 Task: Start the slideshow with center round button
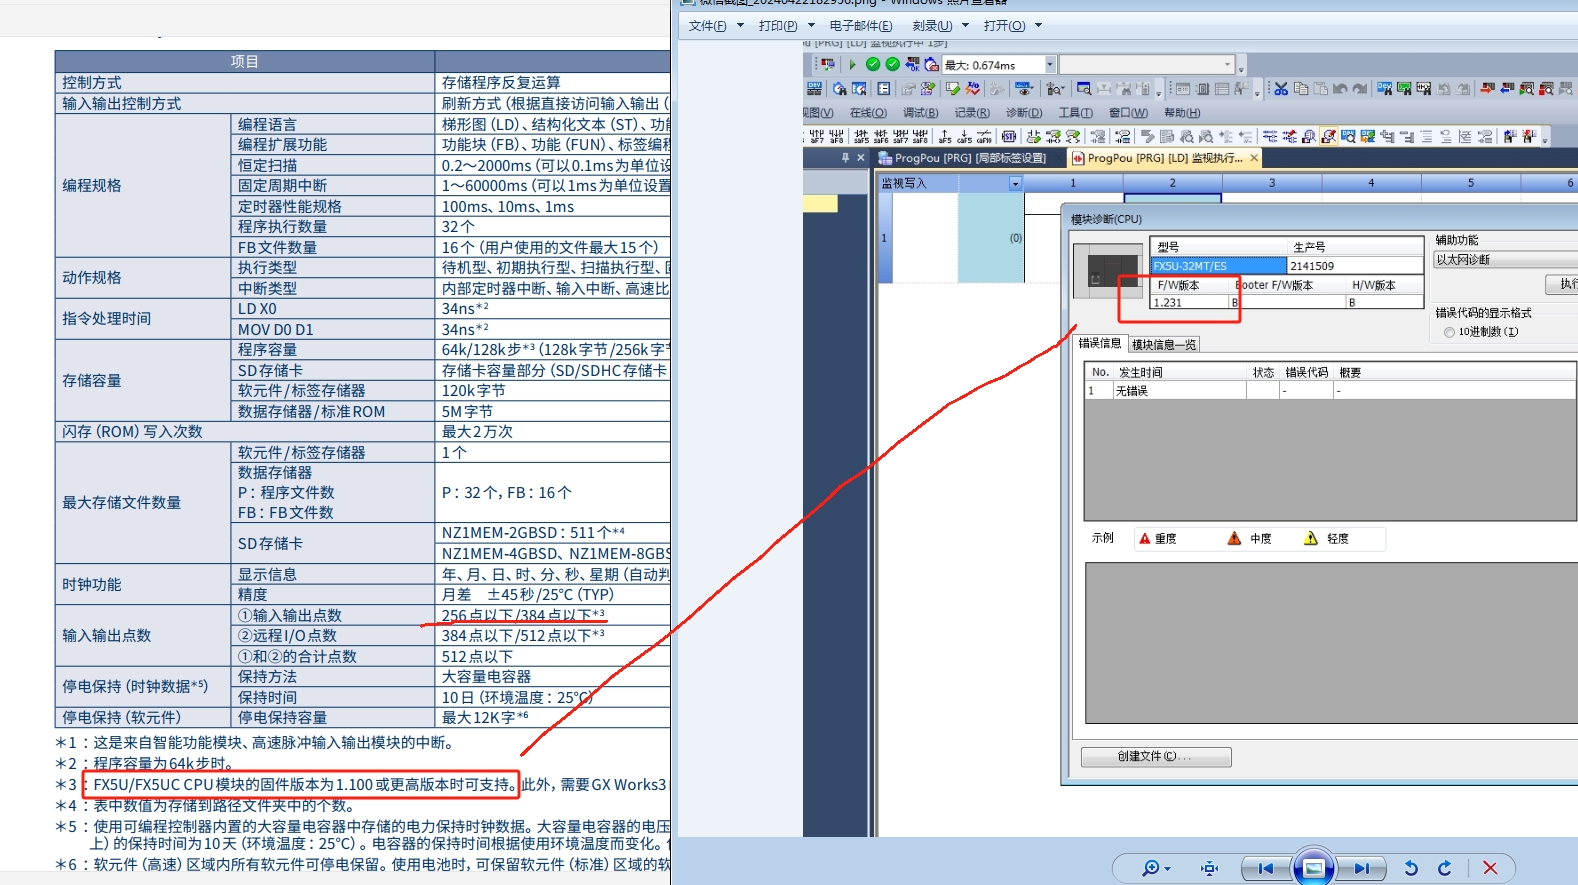(1313, 867)
